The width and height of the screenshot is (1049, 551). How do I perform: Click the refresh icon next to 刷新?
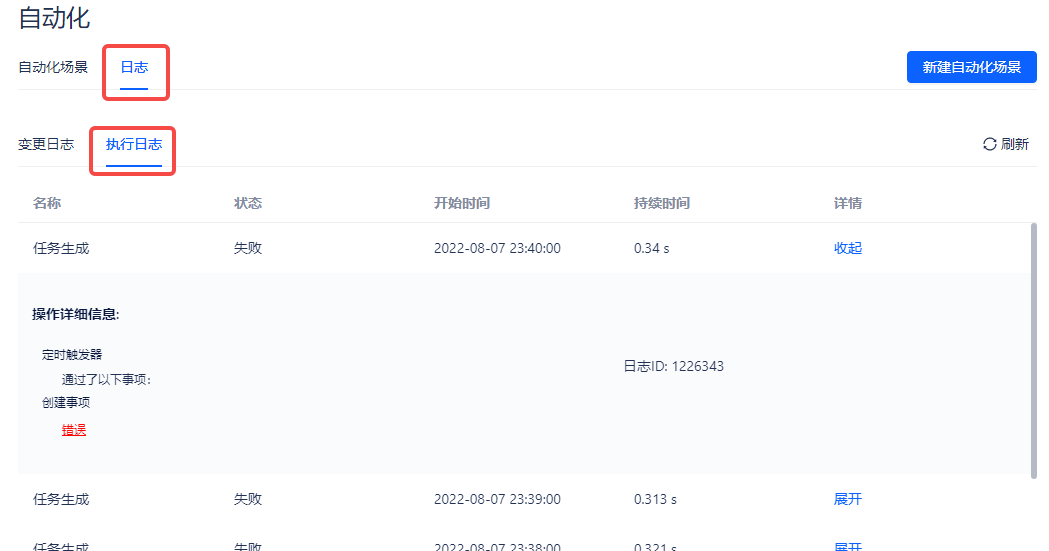click(x=989, y=144)
